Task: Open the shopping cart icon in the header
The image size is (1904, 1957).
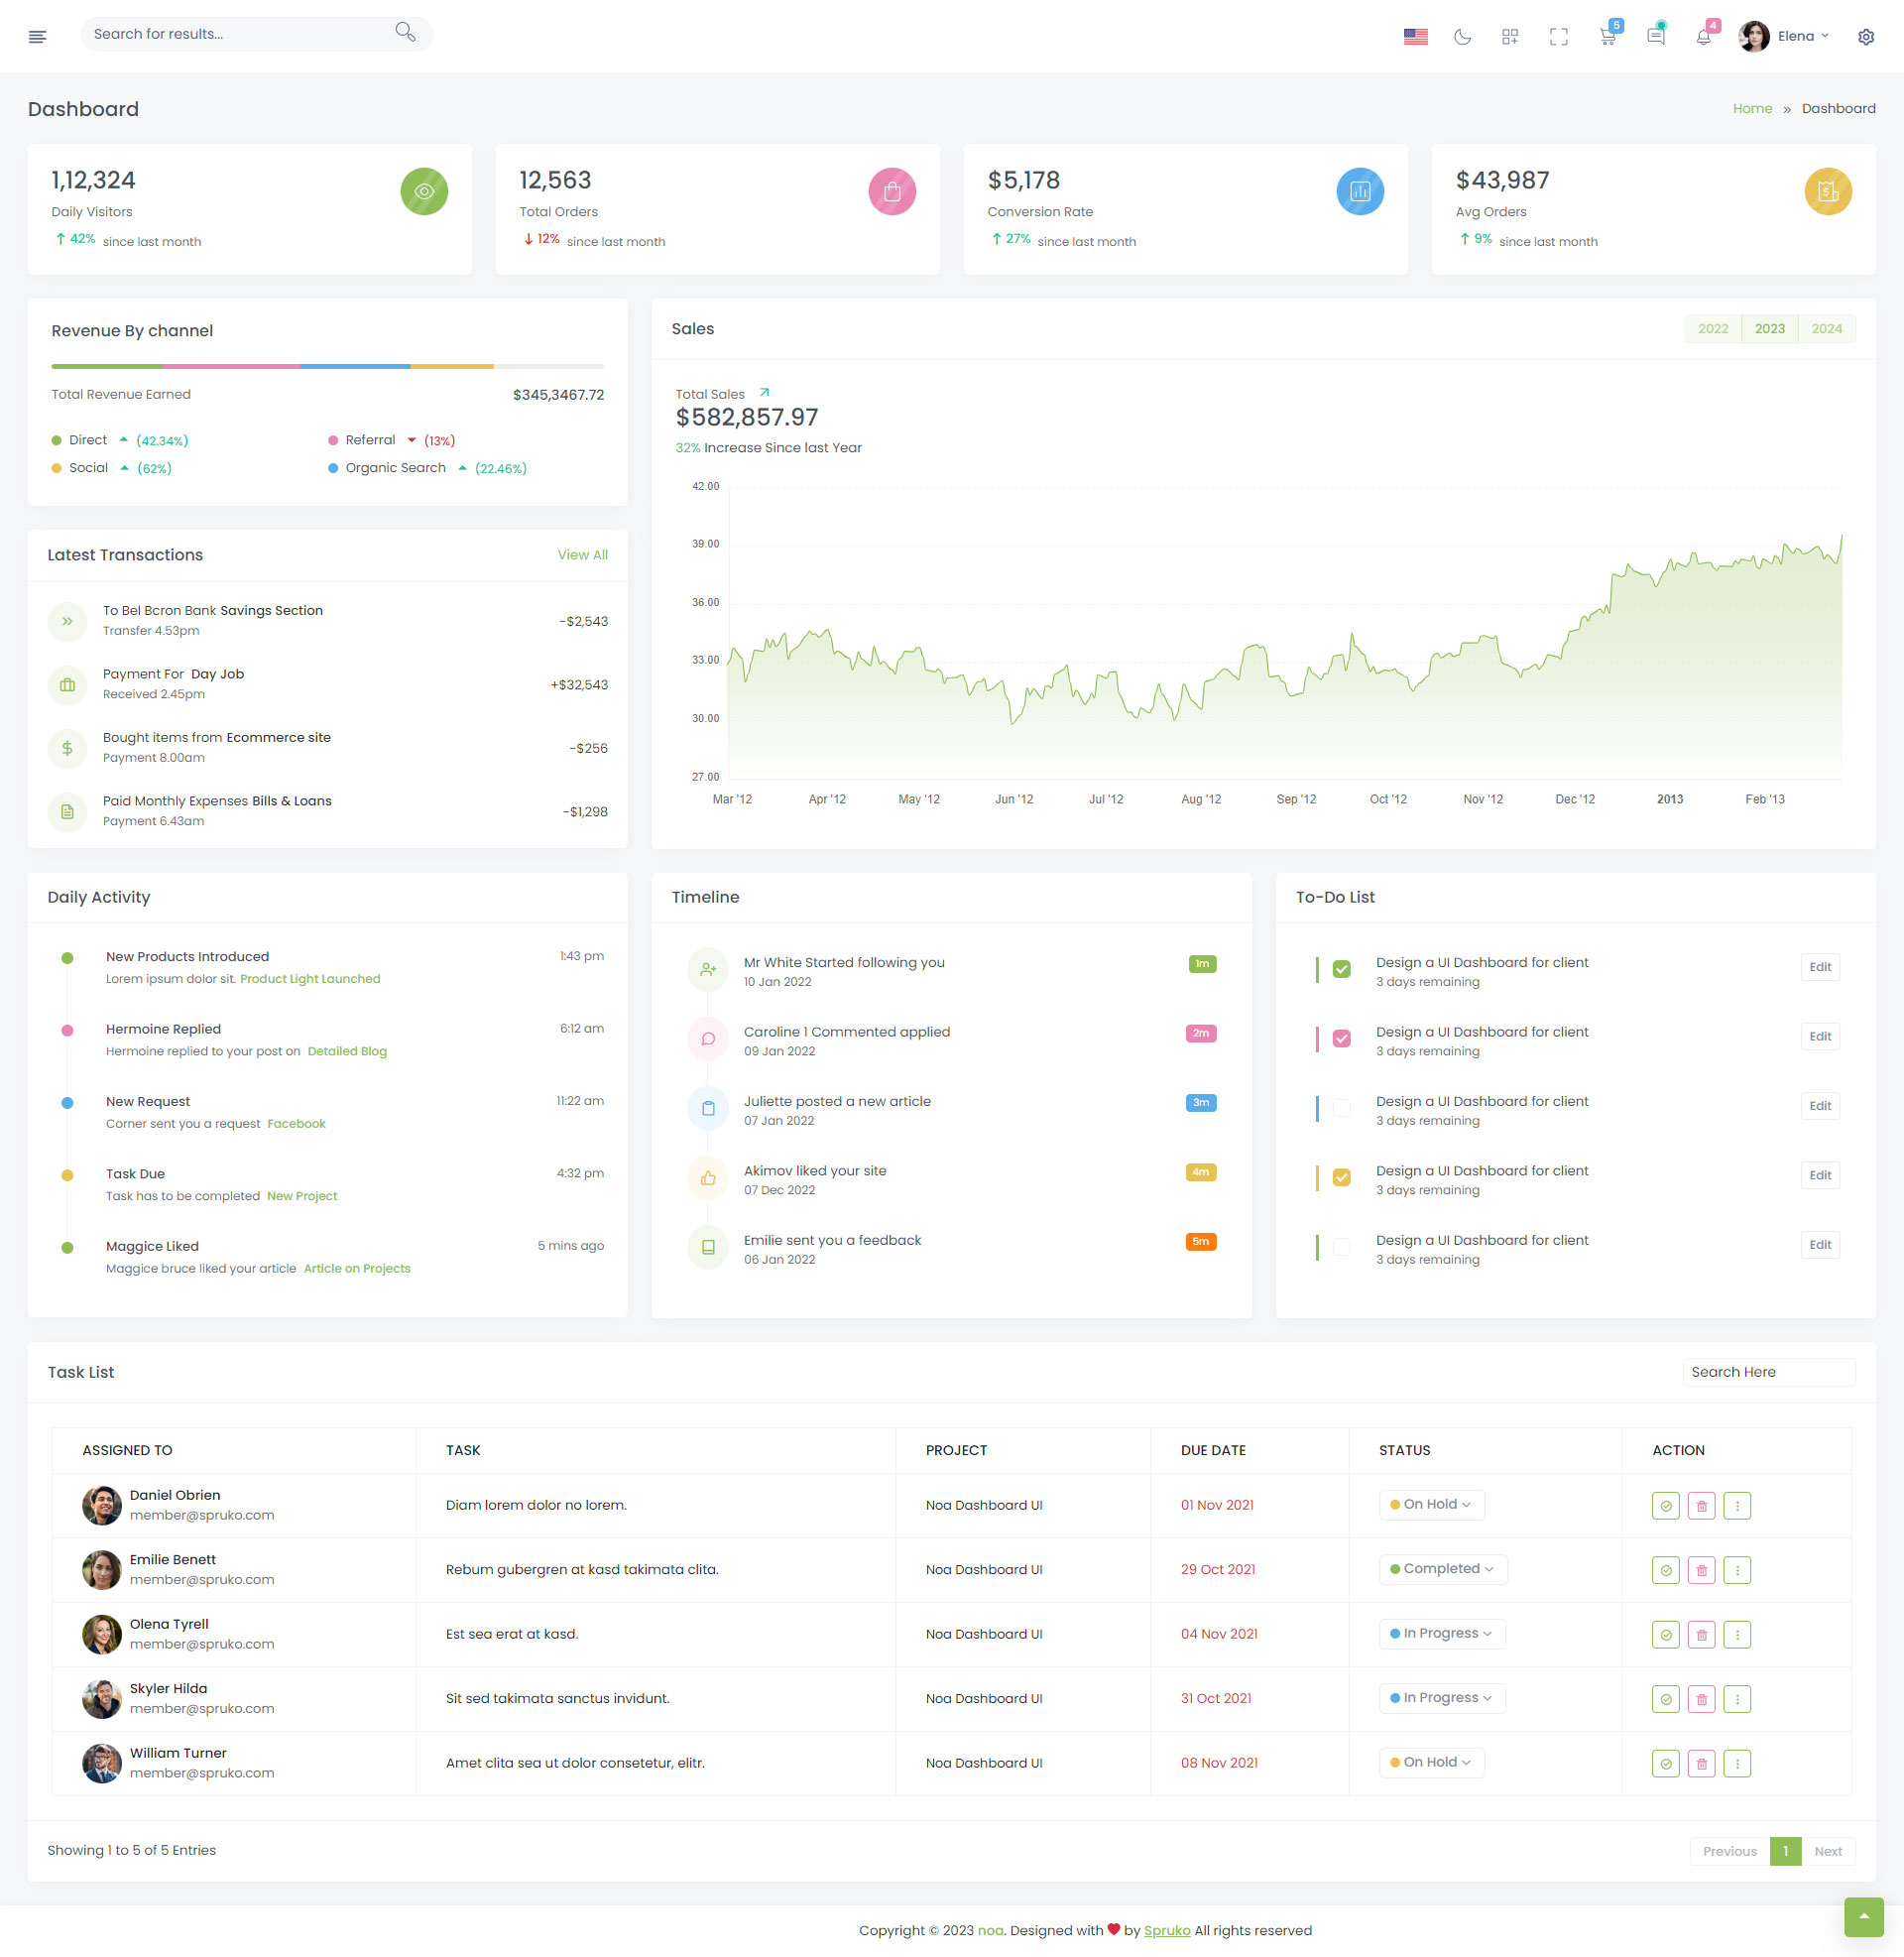Action: coord(1607,37)
